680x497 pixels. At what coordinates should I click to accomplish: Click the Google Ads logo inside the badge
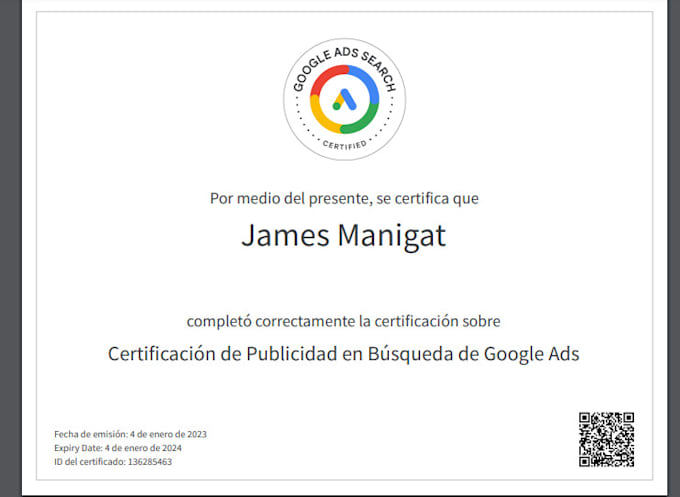[345, 100]
